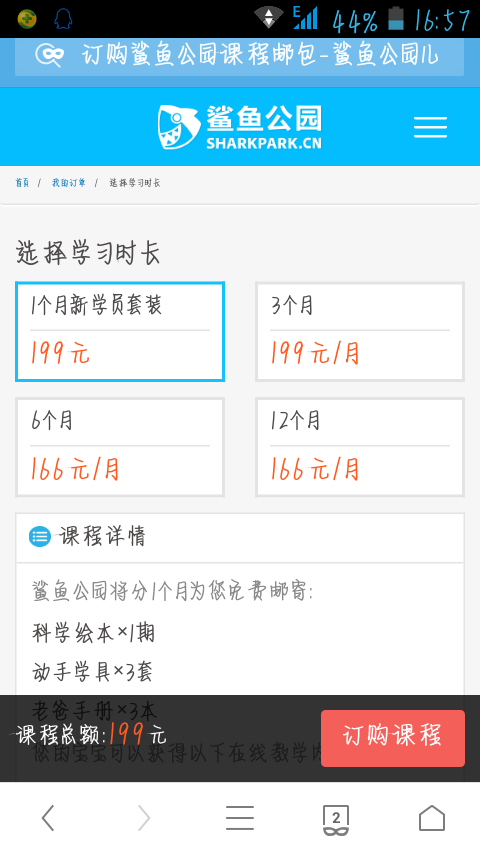
Task: Tap the 订购课程 order button
Action: point(393,738)
